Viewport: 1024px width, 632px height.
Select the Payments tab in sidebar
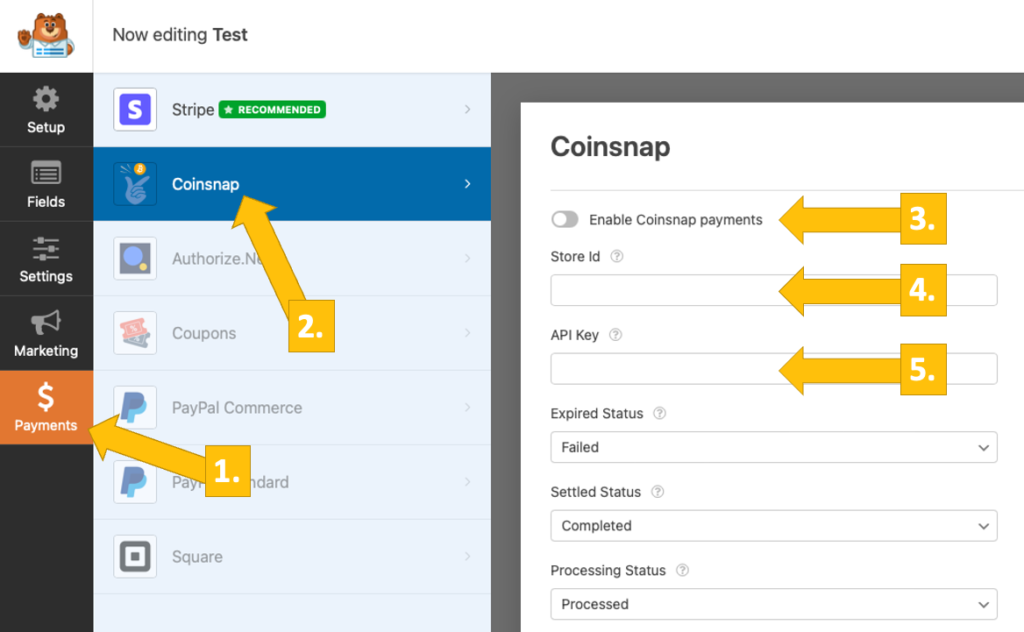(x=46, y=409)
